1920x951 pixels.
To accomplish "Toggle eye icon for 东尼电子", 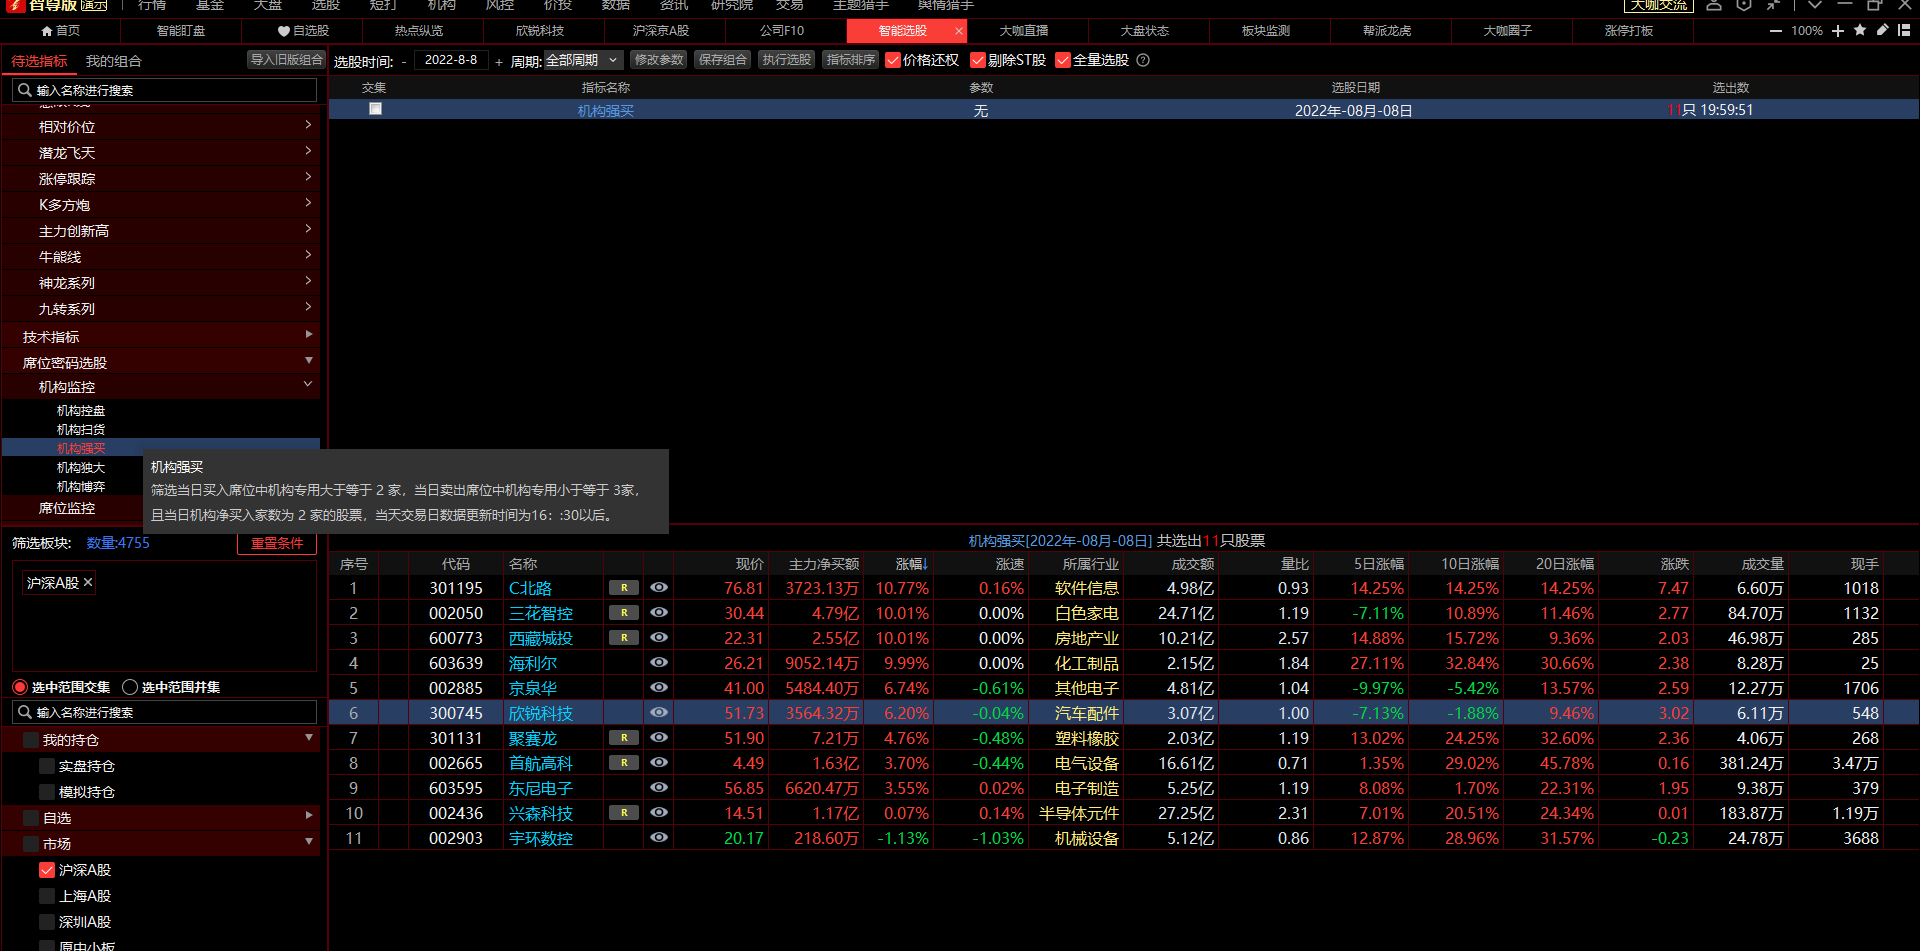I will pyautogui.click(x=659, y=788).
